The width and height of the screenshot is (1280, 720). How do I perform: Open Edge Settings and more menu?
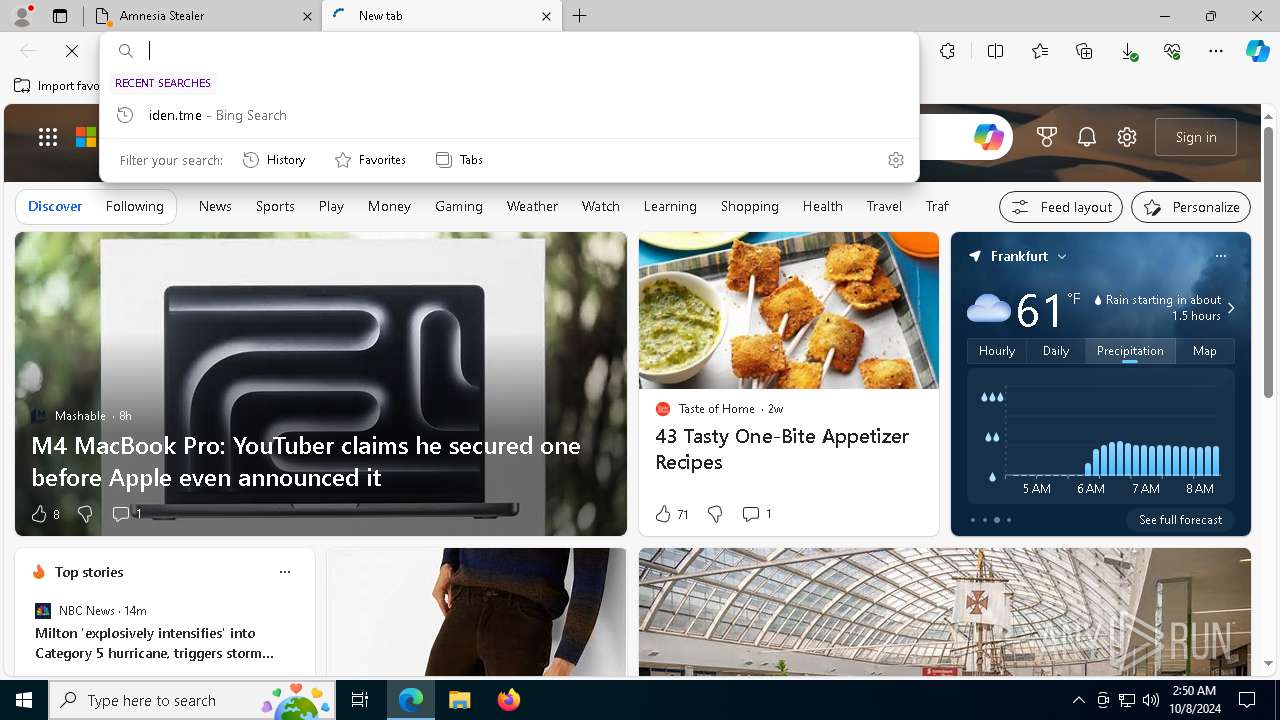pyautogui.click(x=1216, y=51)
